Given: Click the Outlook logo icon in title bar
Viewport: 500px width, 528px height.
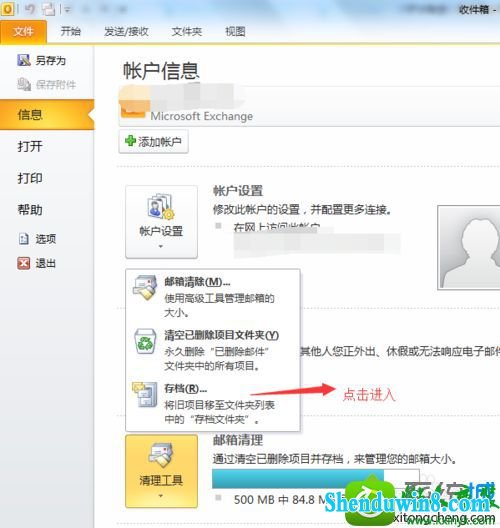Looking at the screenshot, I should [7, 9].
